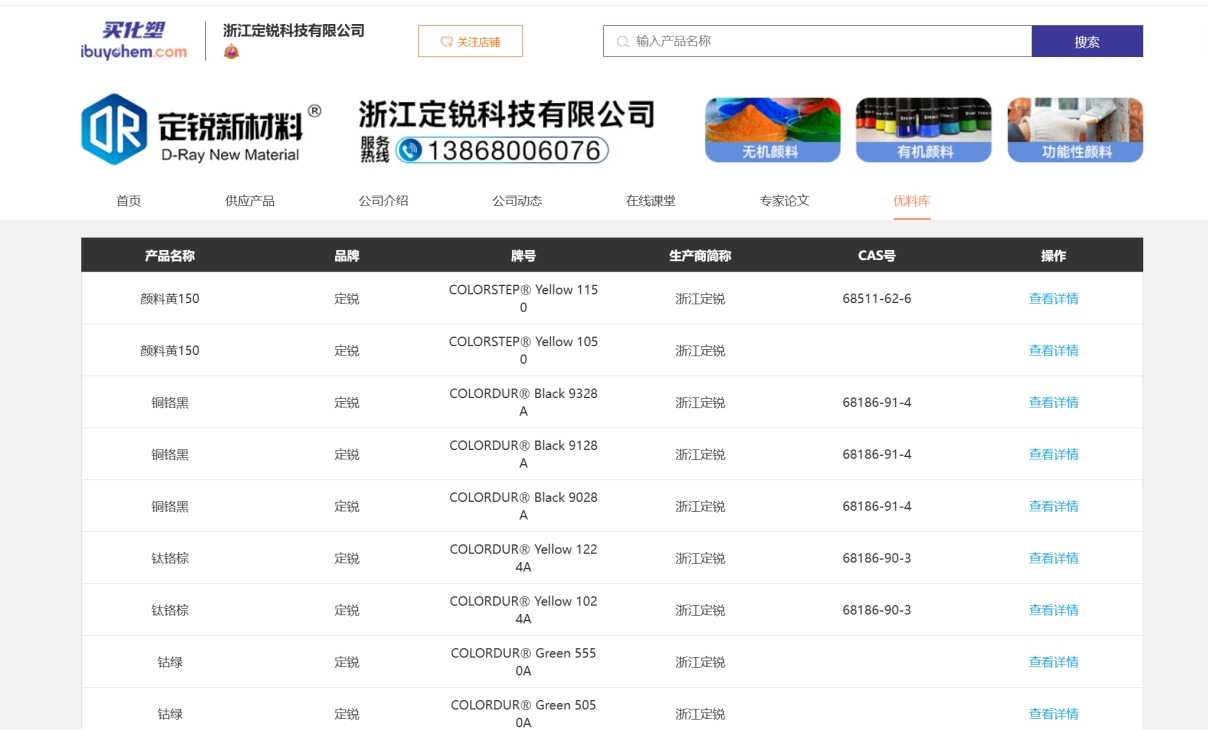Click the 搜索 search button
The image size is (1208, 730).
coord(1087,42)
